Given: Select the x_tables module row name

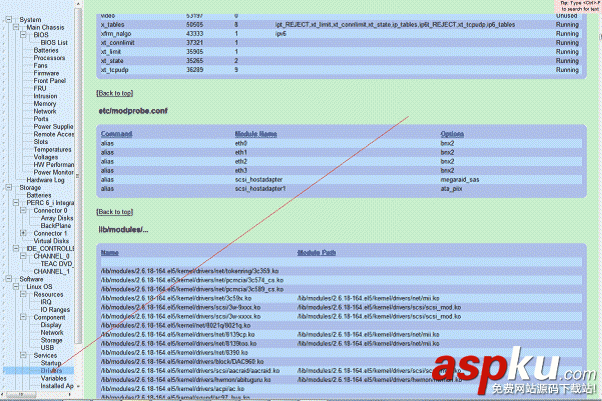Looking at the screenshot, I should 112,25.
